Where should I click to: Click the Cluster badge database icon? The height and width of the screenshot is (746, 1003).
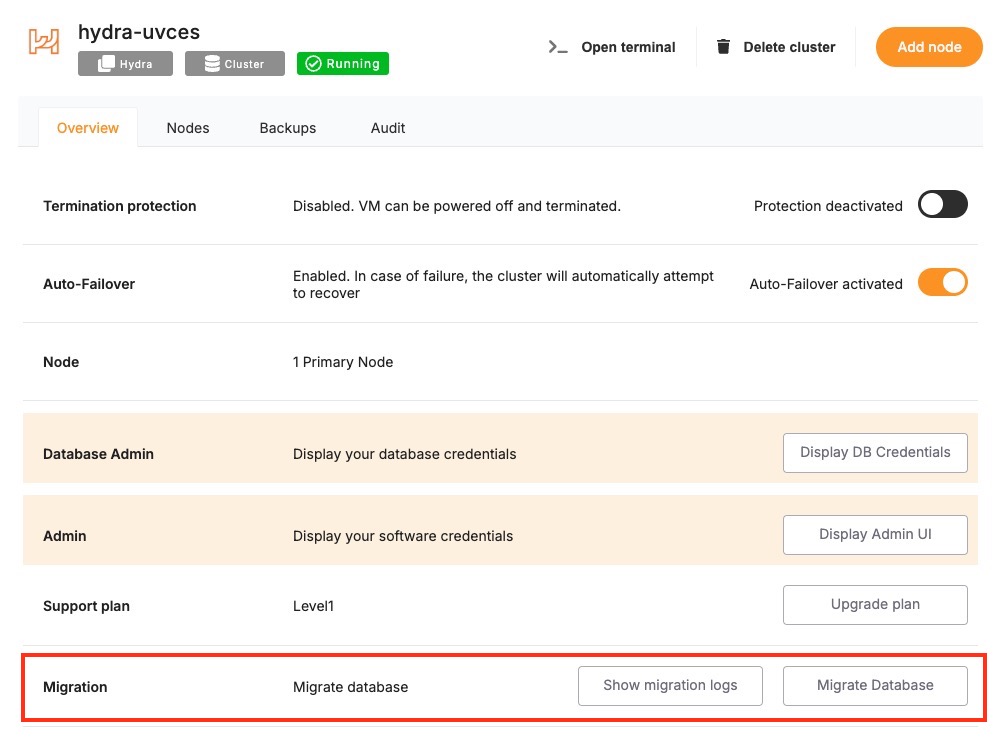tap(212, 64)
